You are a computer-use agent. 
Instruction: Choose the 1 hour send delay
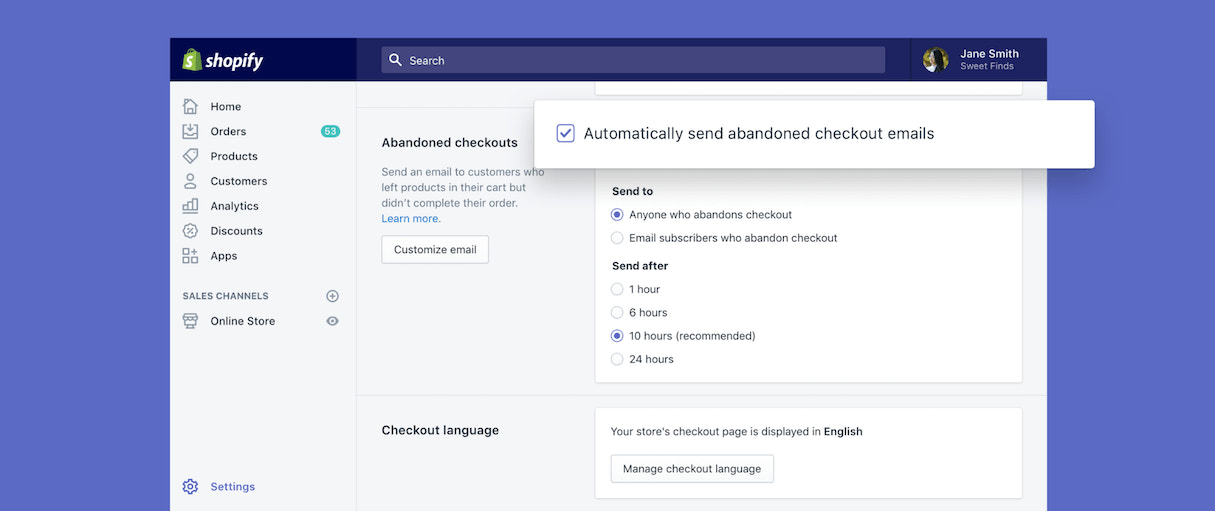click(x=617, y=289)
